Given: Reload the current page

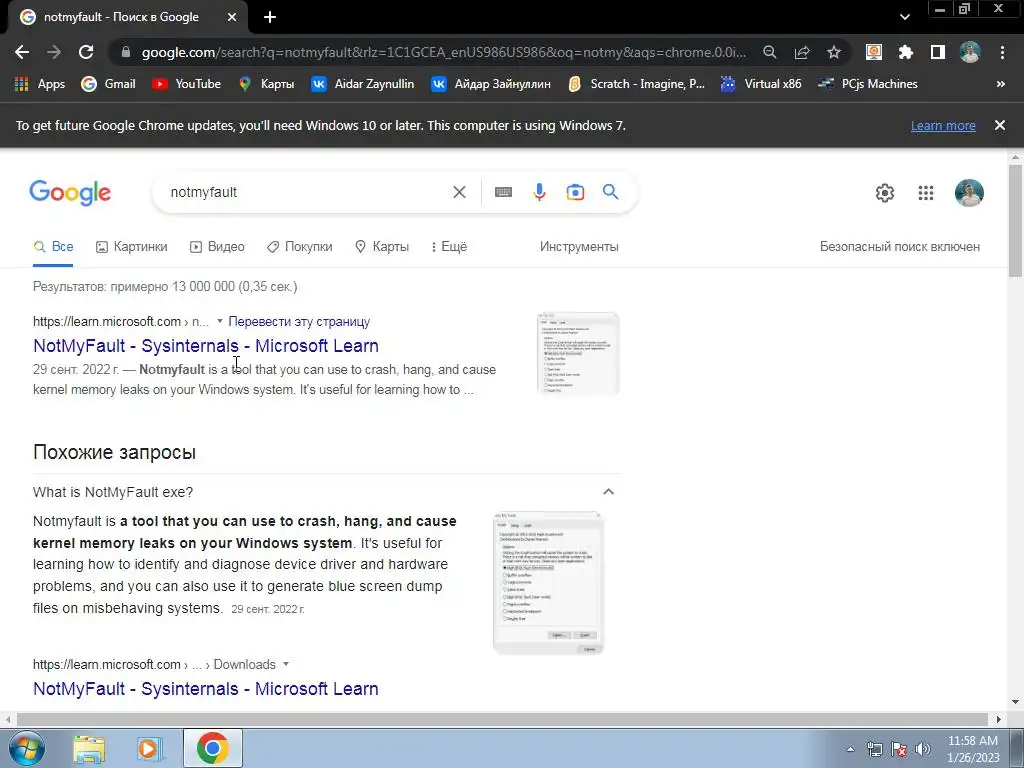Looking at the screenshot, I should click(86, 52).
